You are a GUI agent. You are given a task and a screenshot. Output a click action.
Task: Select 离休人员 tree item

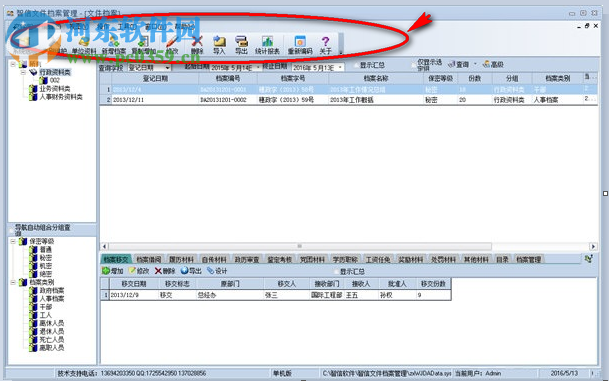(52, 323)
